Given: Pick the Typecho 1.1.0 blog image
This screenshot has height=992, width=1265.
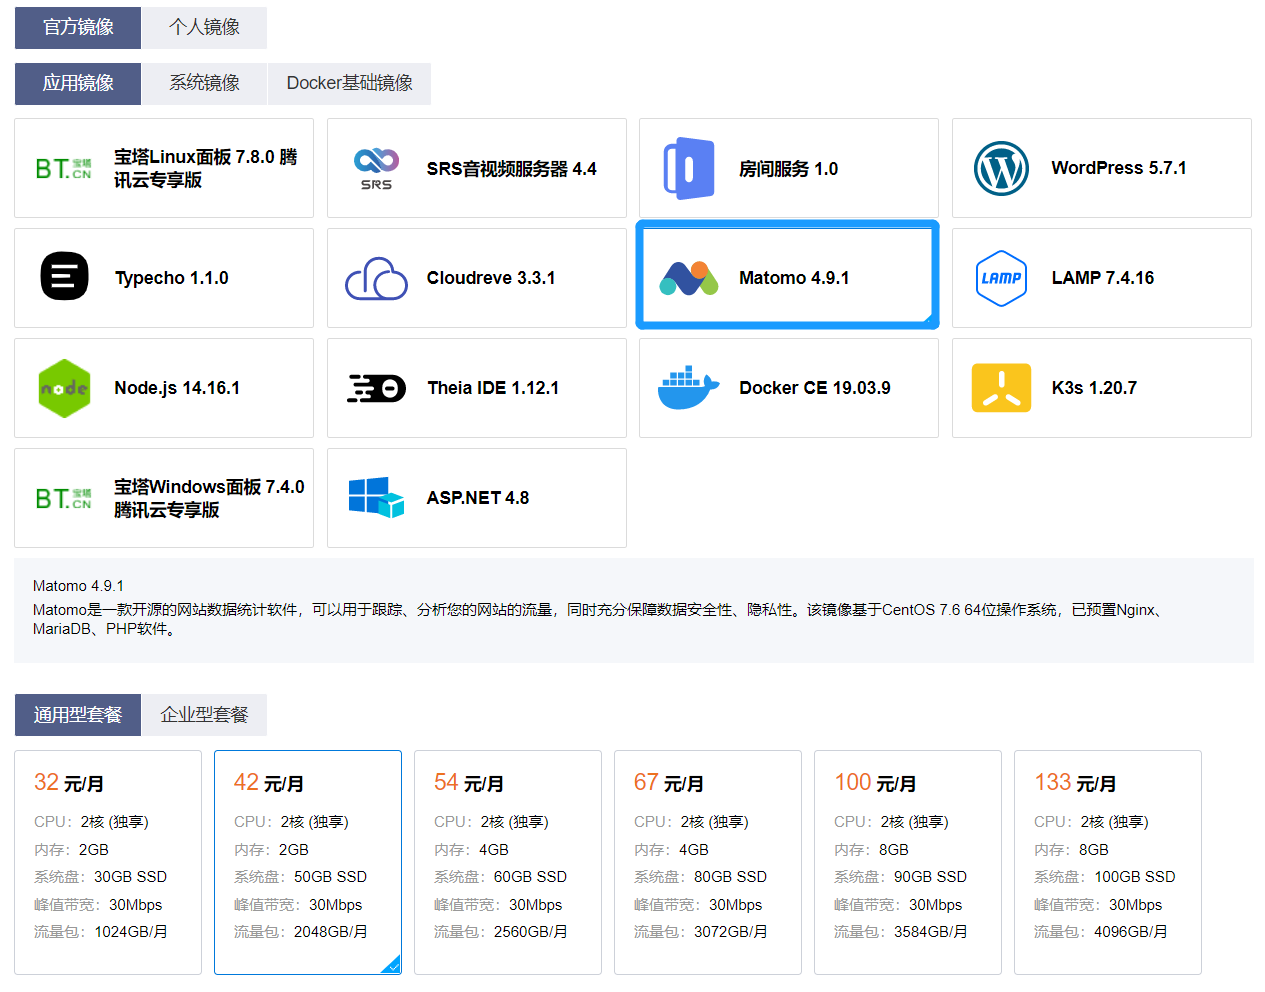Looking at the screenshot, I should tap(163, 278).
